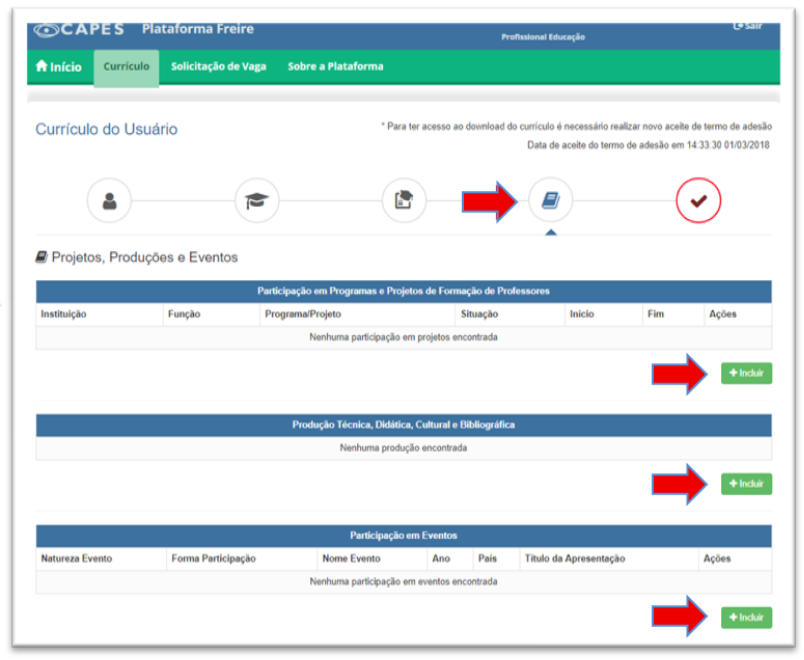Image resolution: width=804 pixels, height=660 pixels.
Task: Click the Situação column header
Action: (x=478, y=314)
